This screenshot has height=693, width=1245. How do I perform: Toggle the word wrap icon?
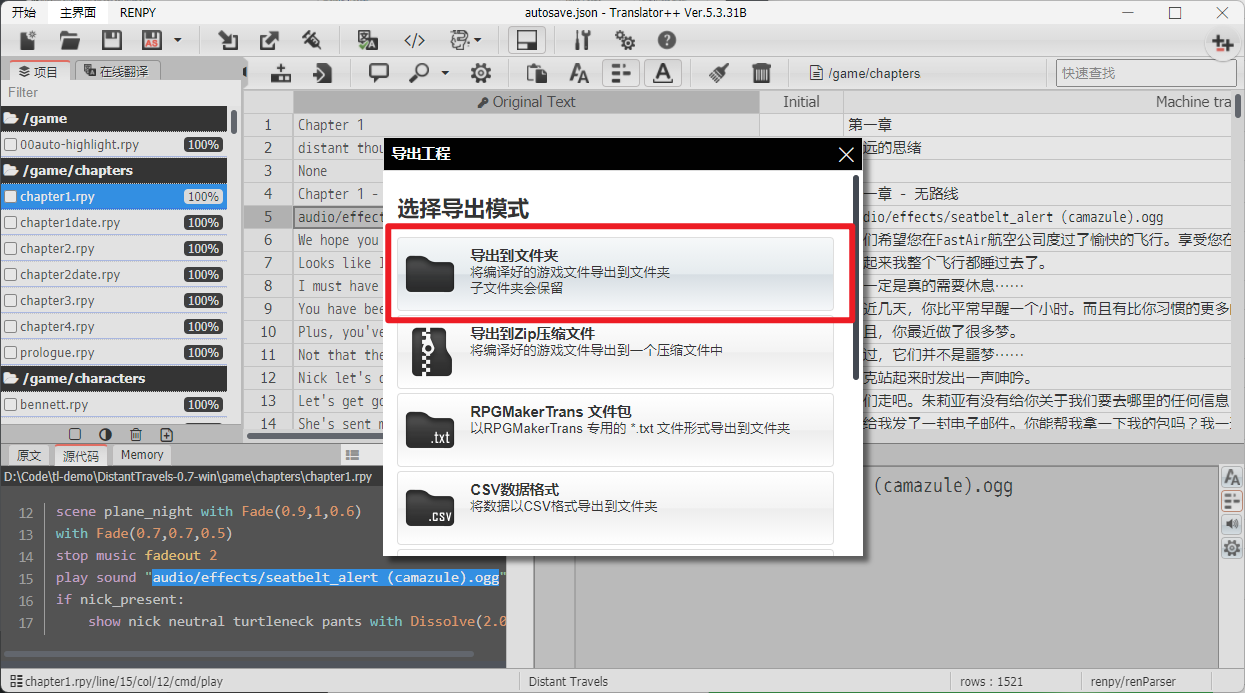(621, 73)
